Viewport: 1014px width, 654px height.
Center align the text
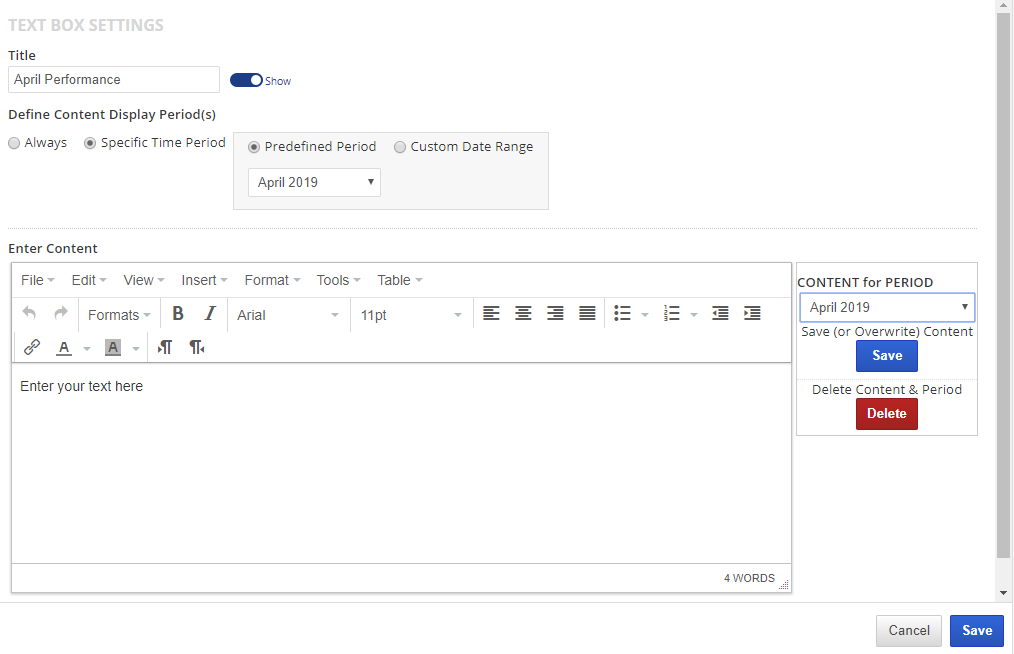tap(523, 314)
